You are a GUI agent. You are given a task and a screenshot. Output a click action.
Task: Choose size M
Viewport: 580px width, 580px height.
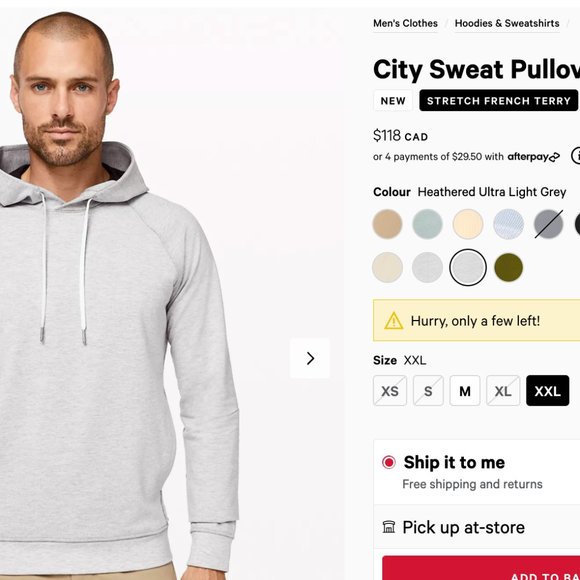[465, 391]
